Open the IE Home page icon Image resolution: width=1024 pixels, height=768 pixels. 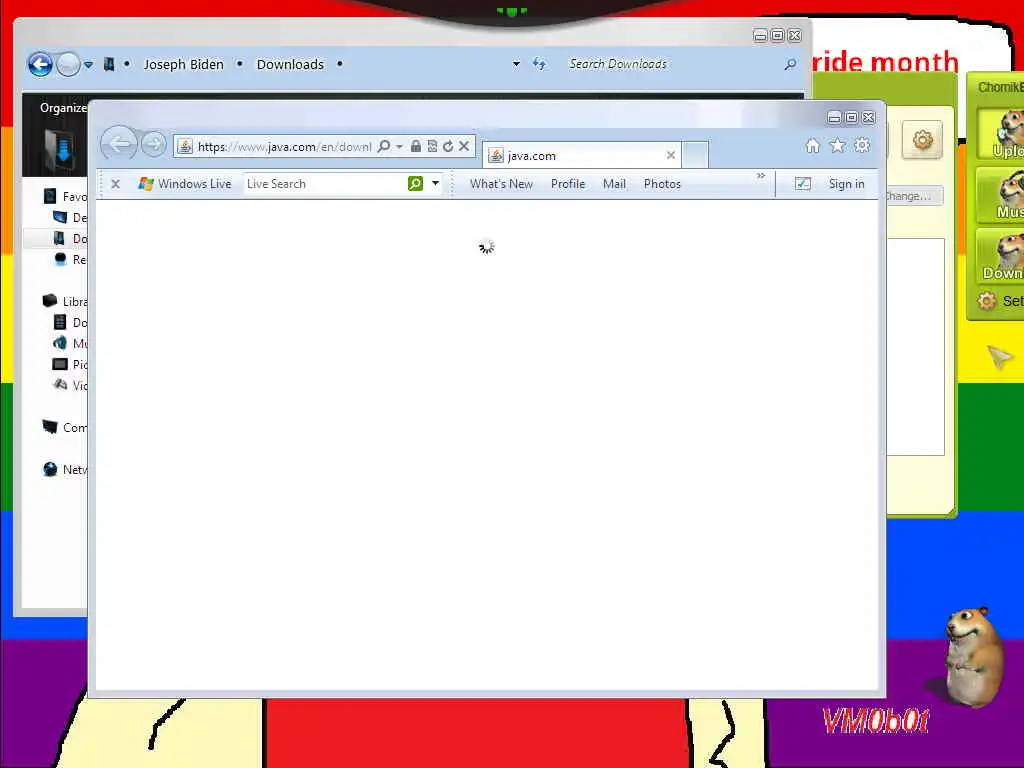tap(812, 146)
